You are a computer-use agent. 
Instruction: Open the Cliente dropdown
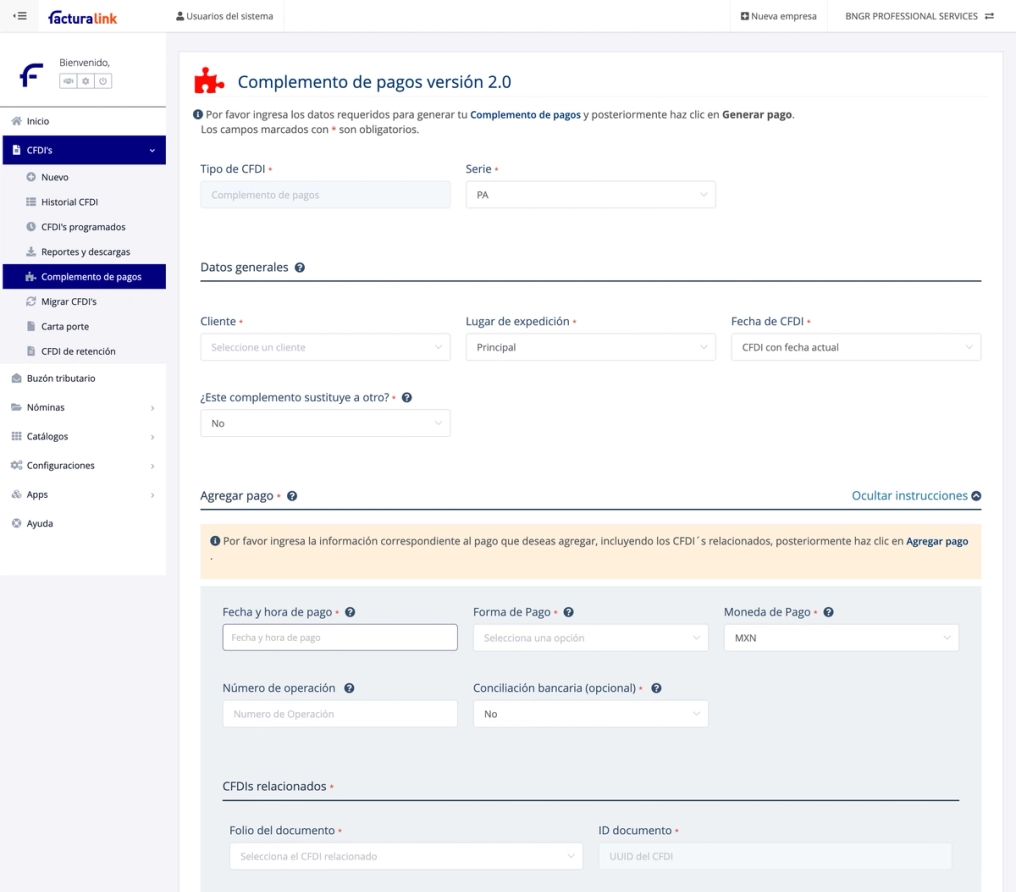click(325, 347)
